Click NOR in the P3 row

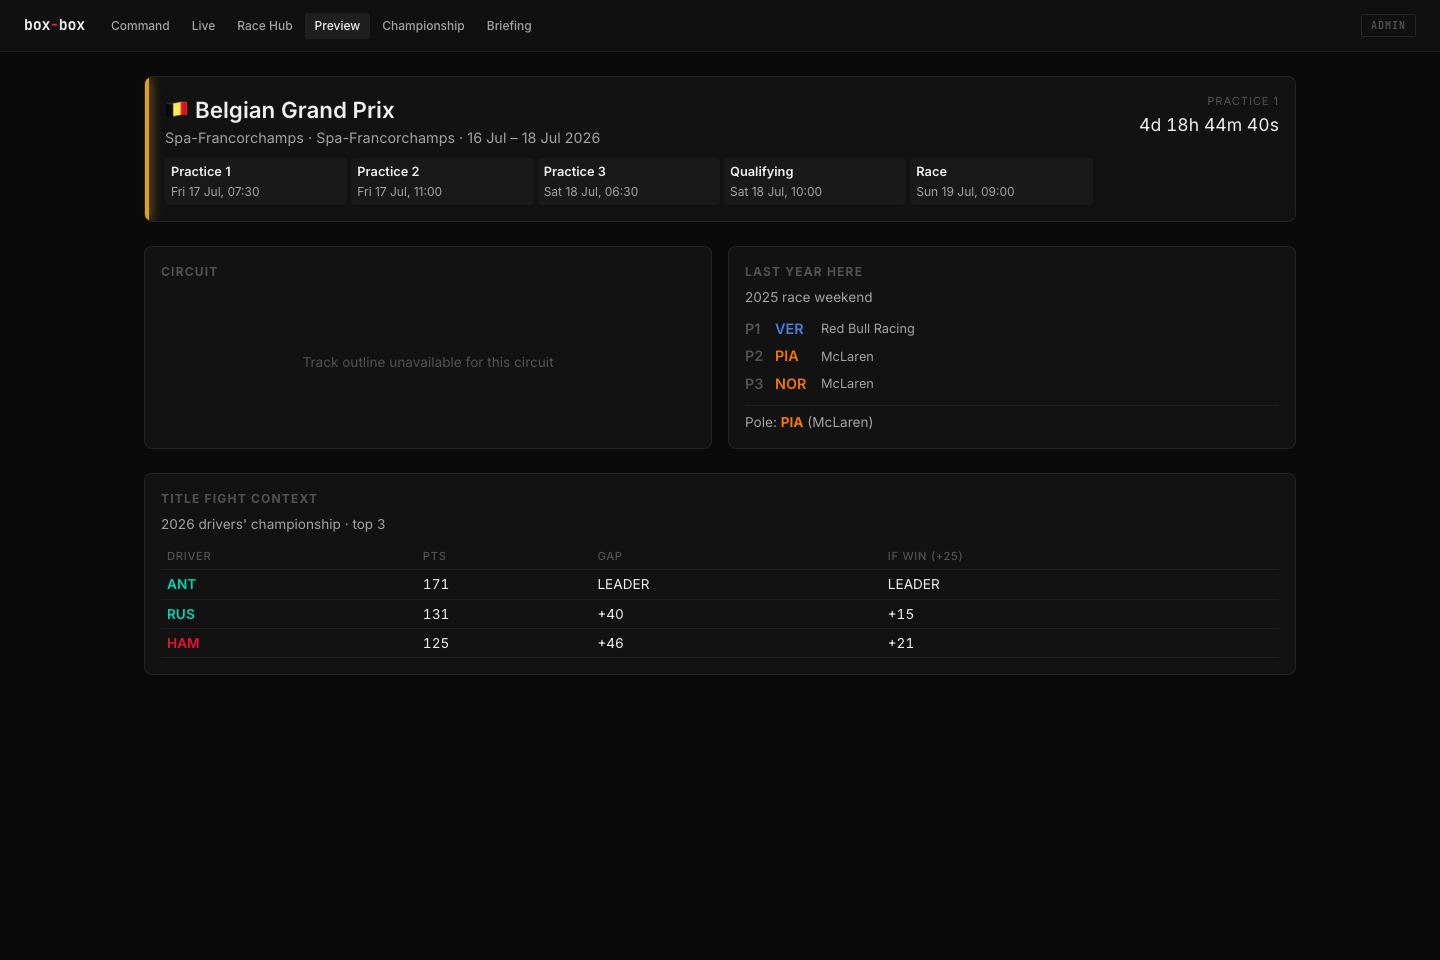pyautogui.click(x=790, y=384)
